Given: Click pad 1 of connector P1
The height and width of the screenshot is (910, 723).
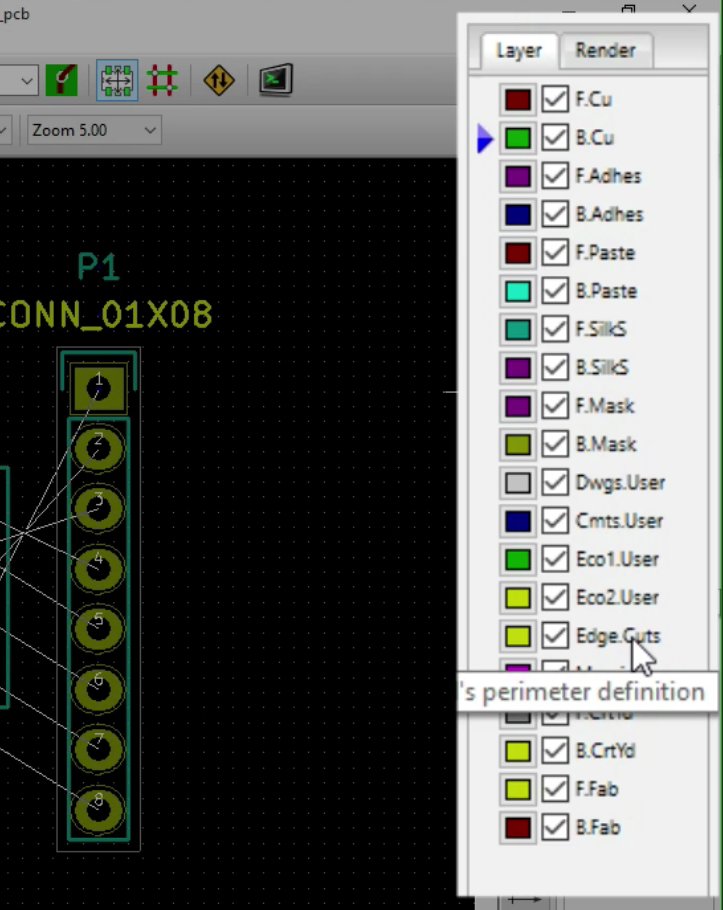Looking at the screenshot, I should click(x=98, y=388).
